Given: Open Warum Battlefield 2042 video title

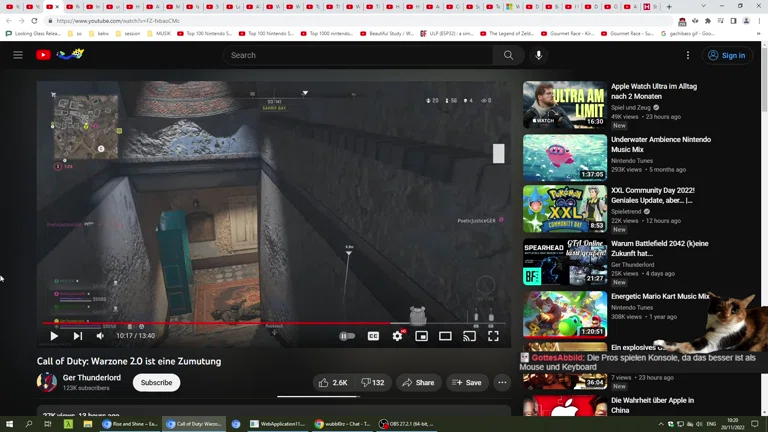Looking at the screenshot, I should [x=659, y=248].
